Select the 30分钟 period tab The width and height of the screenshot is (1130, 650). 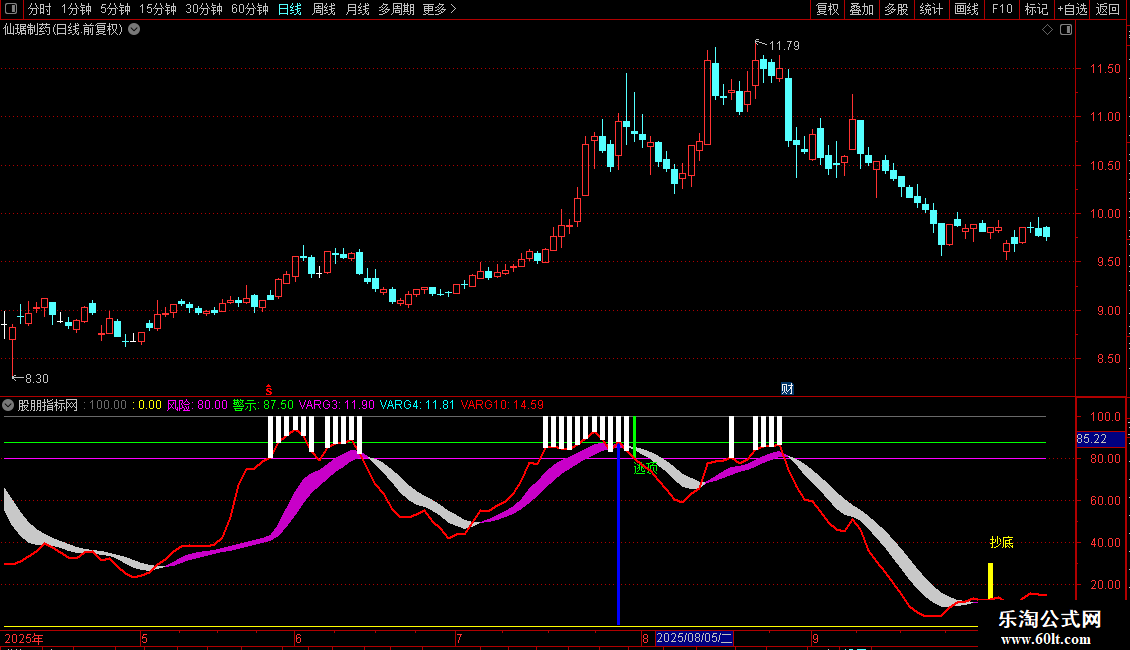pos(204,10)
